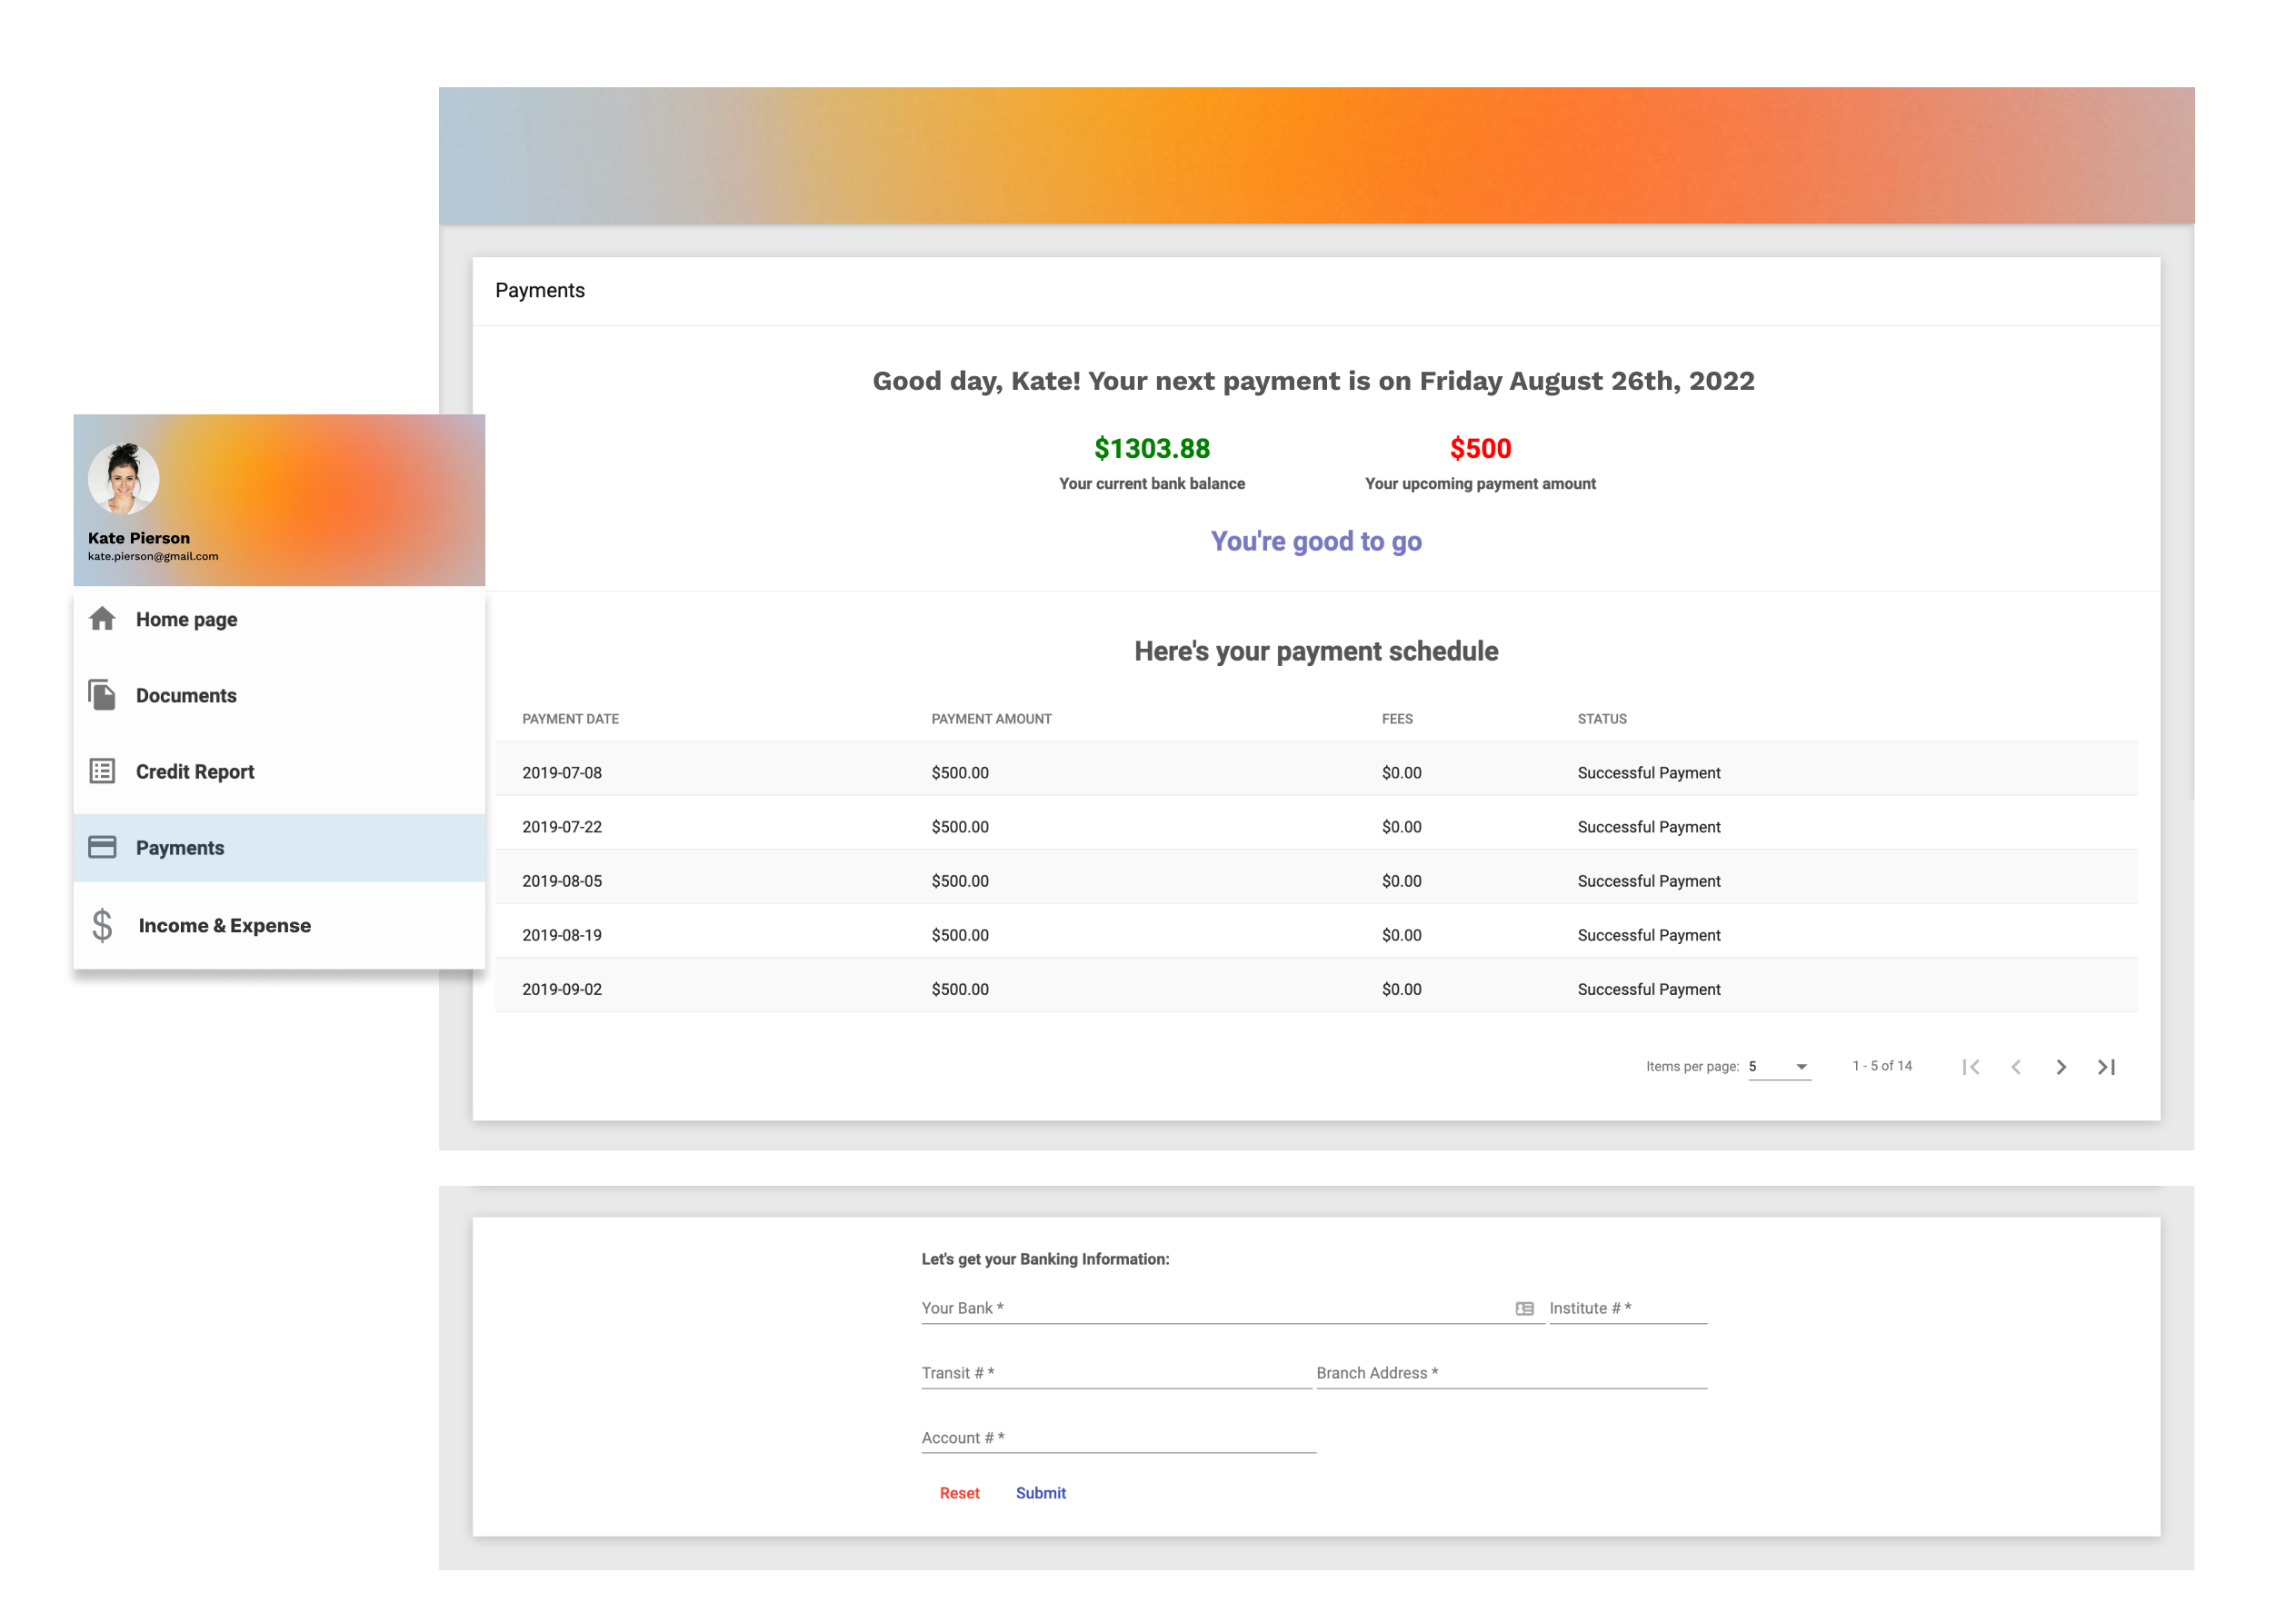
Task: Click the Documents file icon
Action: pos(102,695)
